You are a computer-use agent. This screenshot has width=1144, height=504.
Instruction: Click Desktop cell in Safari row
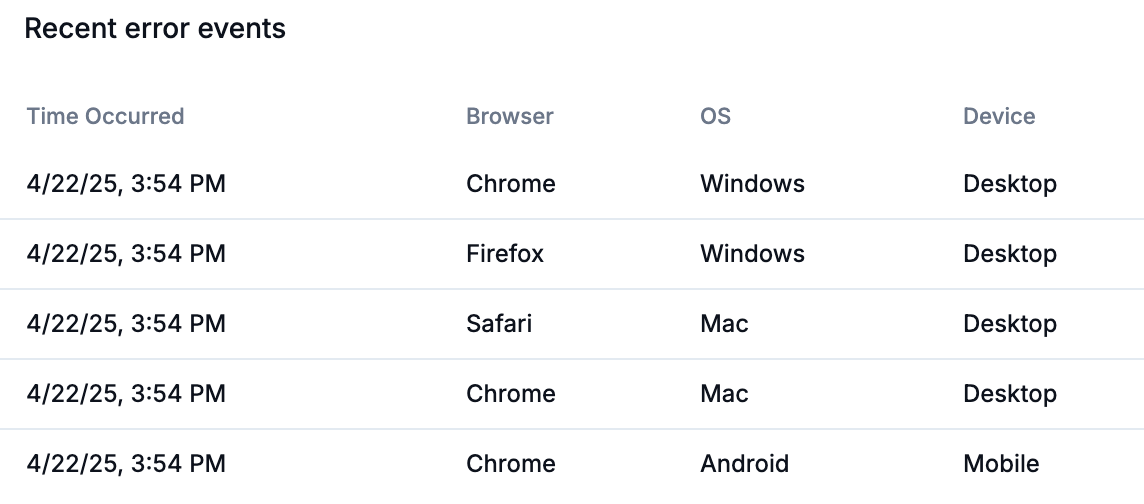pos(1010,324)
